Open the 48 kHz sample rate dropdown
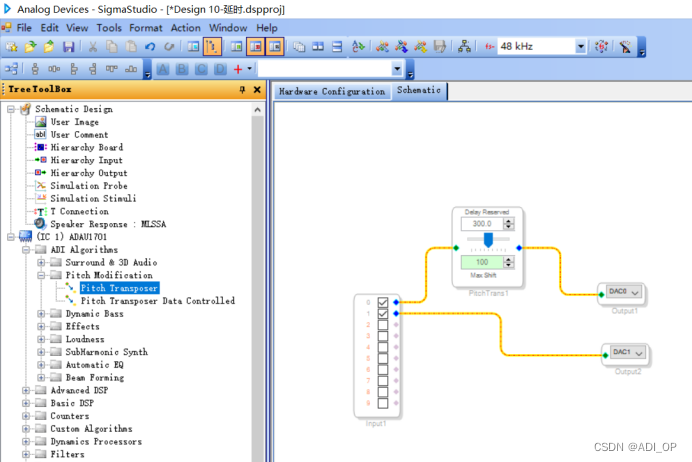This screenshot has width=692, height=462. click(x=581, y=46)
